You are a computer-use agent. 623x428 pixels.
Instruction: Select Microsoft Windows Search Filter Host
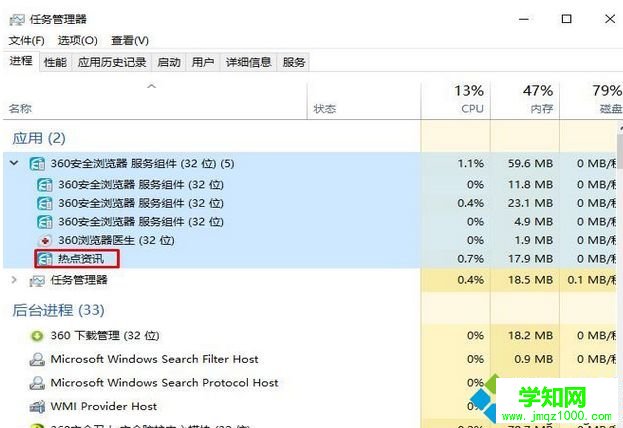coord(310,359)
